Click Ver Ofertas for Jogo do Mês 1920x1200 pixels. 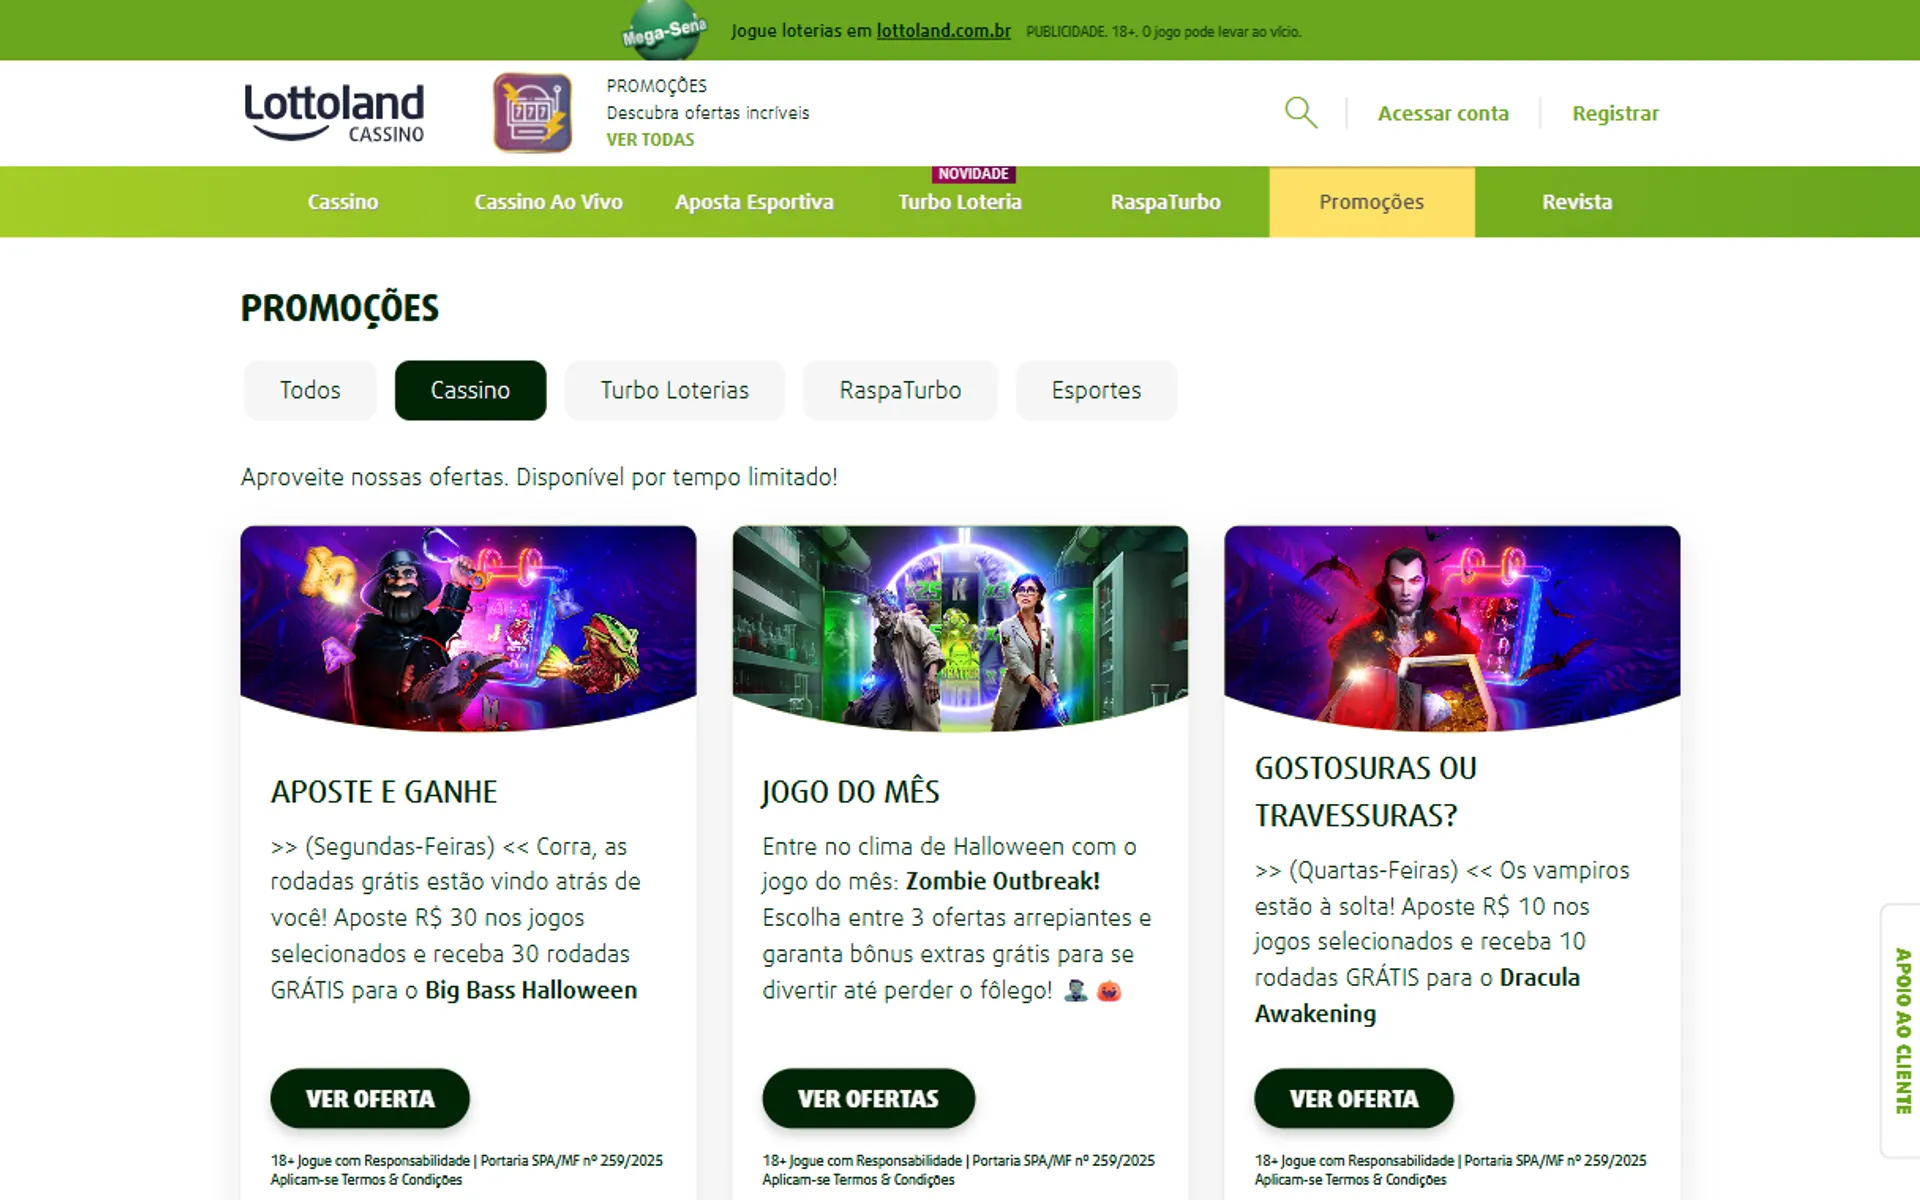point(868,1098)
